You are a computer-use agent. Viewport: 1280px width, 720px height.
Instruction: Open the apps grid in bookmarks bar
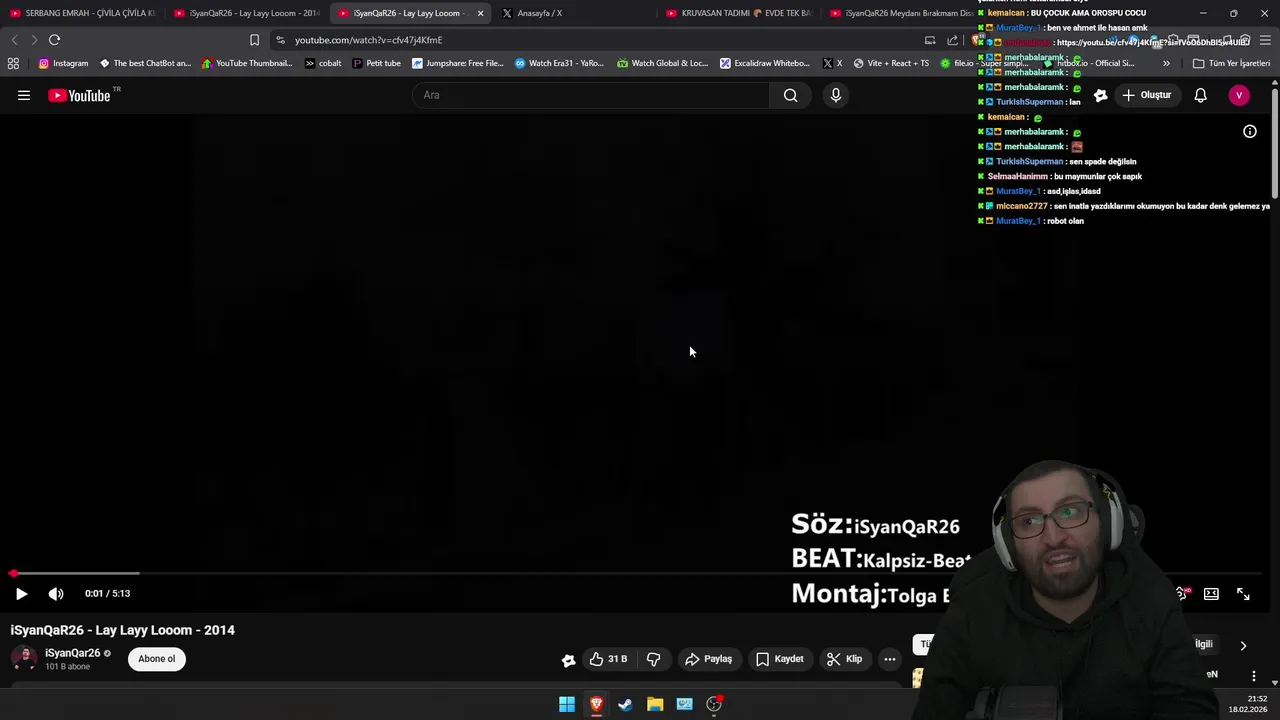click(13, 63)
